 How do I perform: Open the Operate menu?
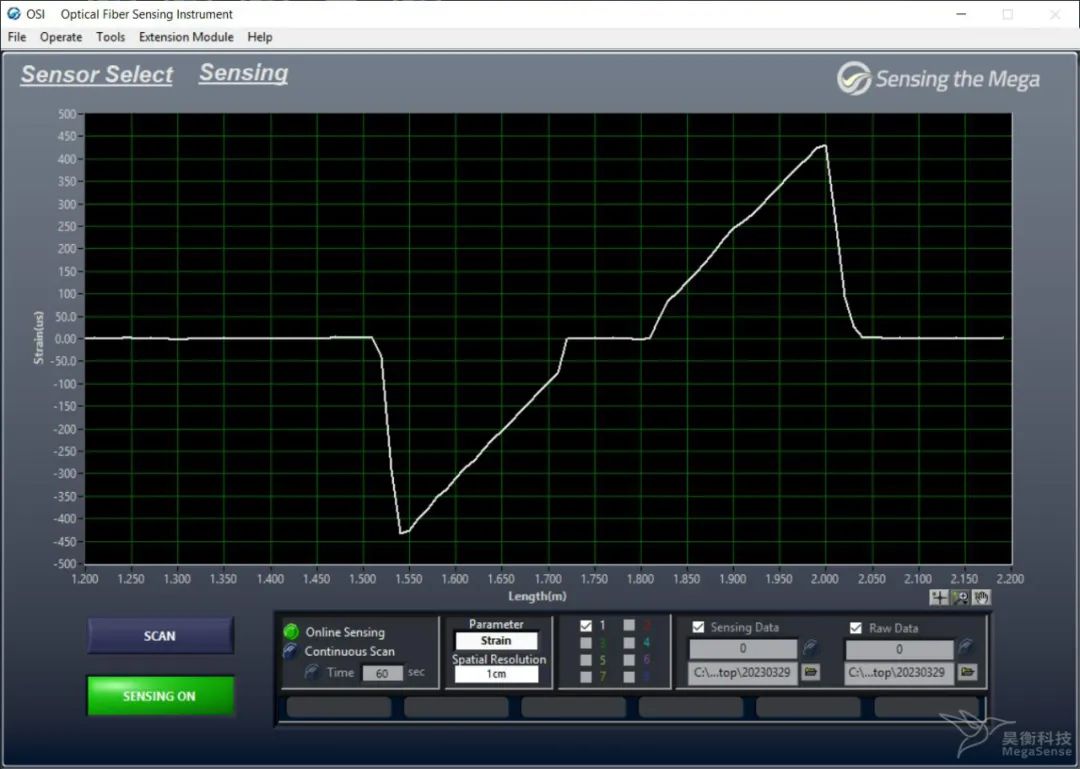[x=61, y=37]
